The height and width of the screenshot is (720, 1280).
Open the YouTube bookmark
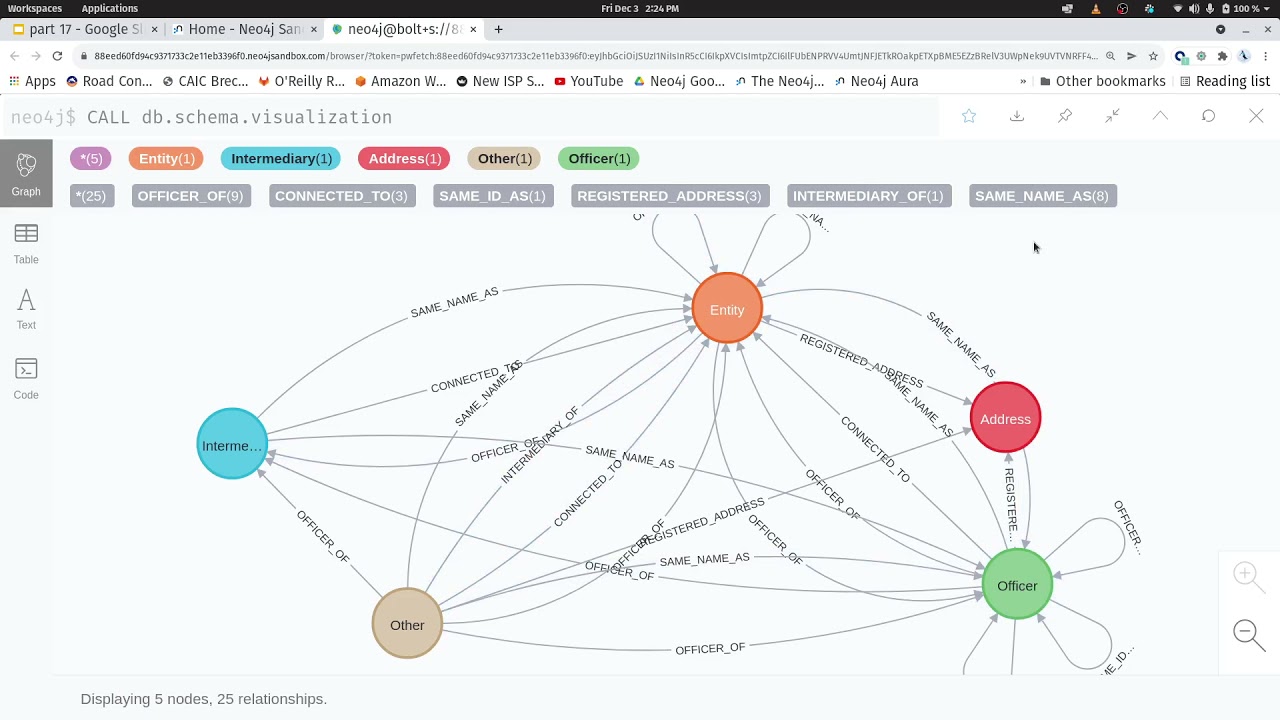pyautogui.click(x=588, y=81)
